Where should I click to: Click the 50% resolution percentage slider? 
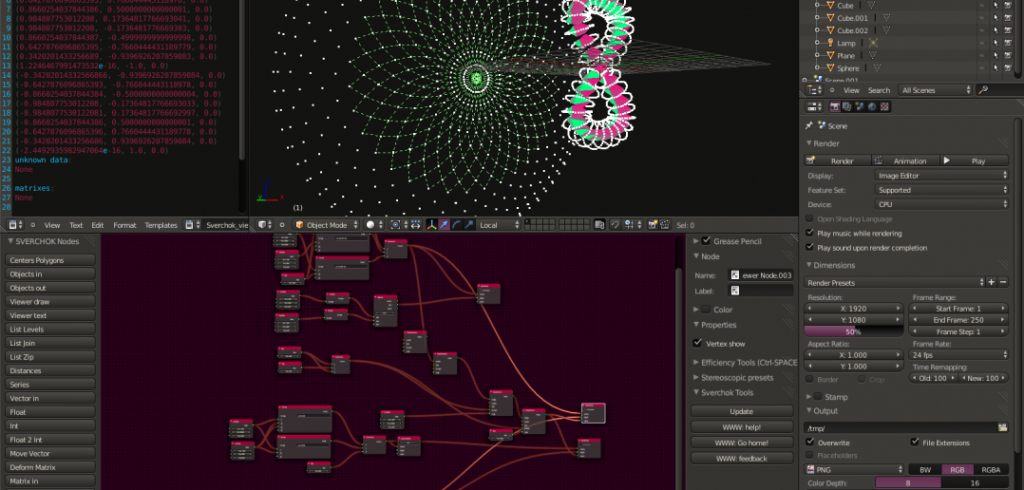(854, 331)
